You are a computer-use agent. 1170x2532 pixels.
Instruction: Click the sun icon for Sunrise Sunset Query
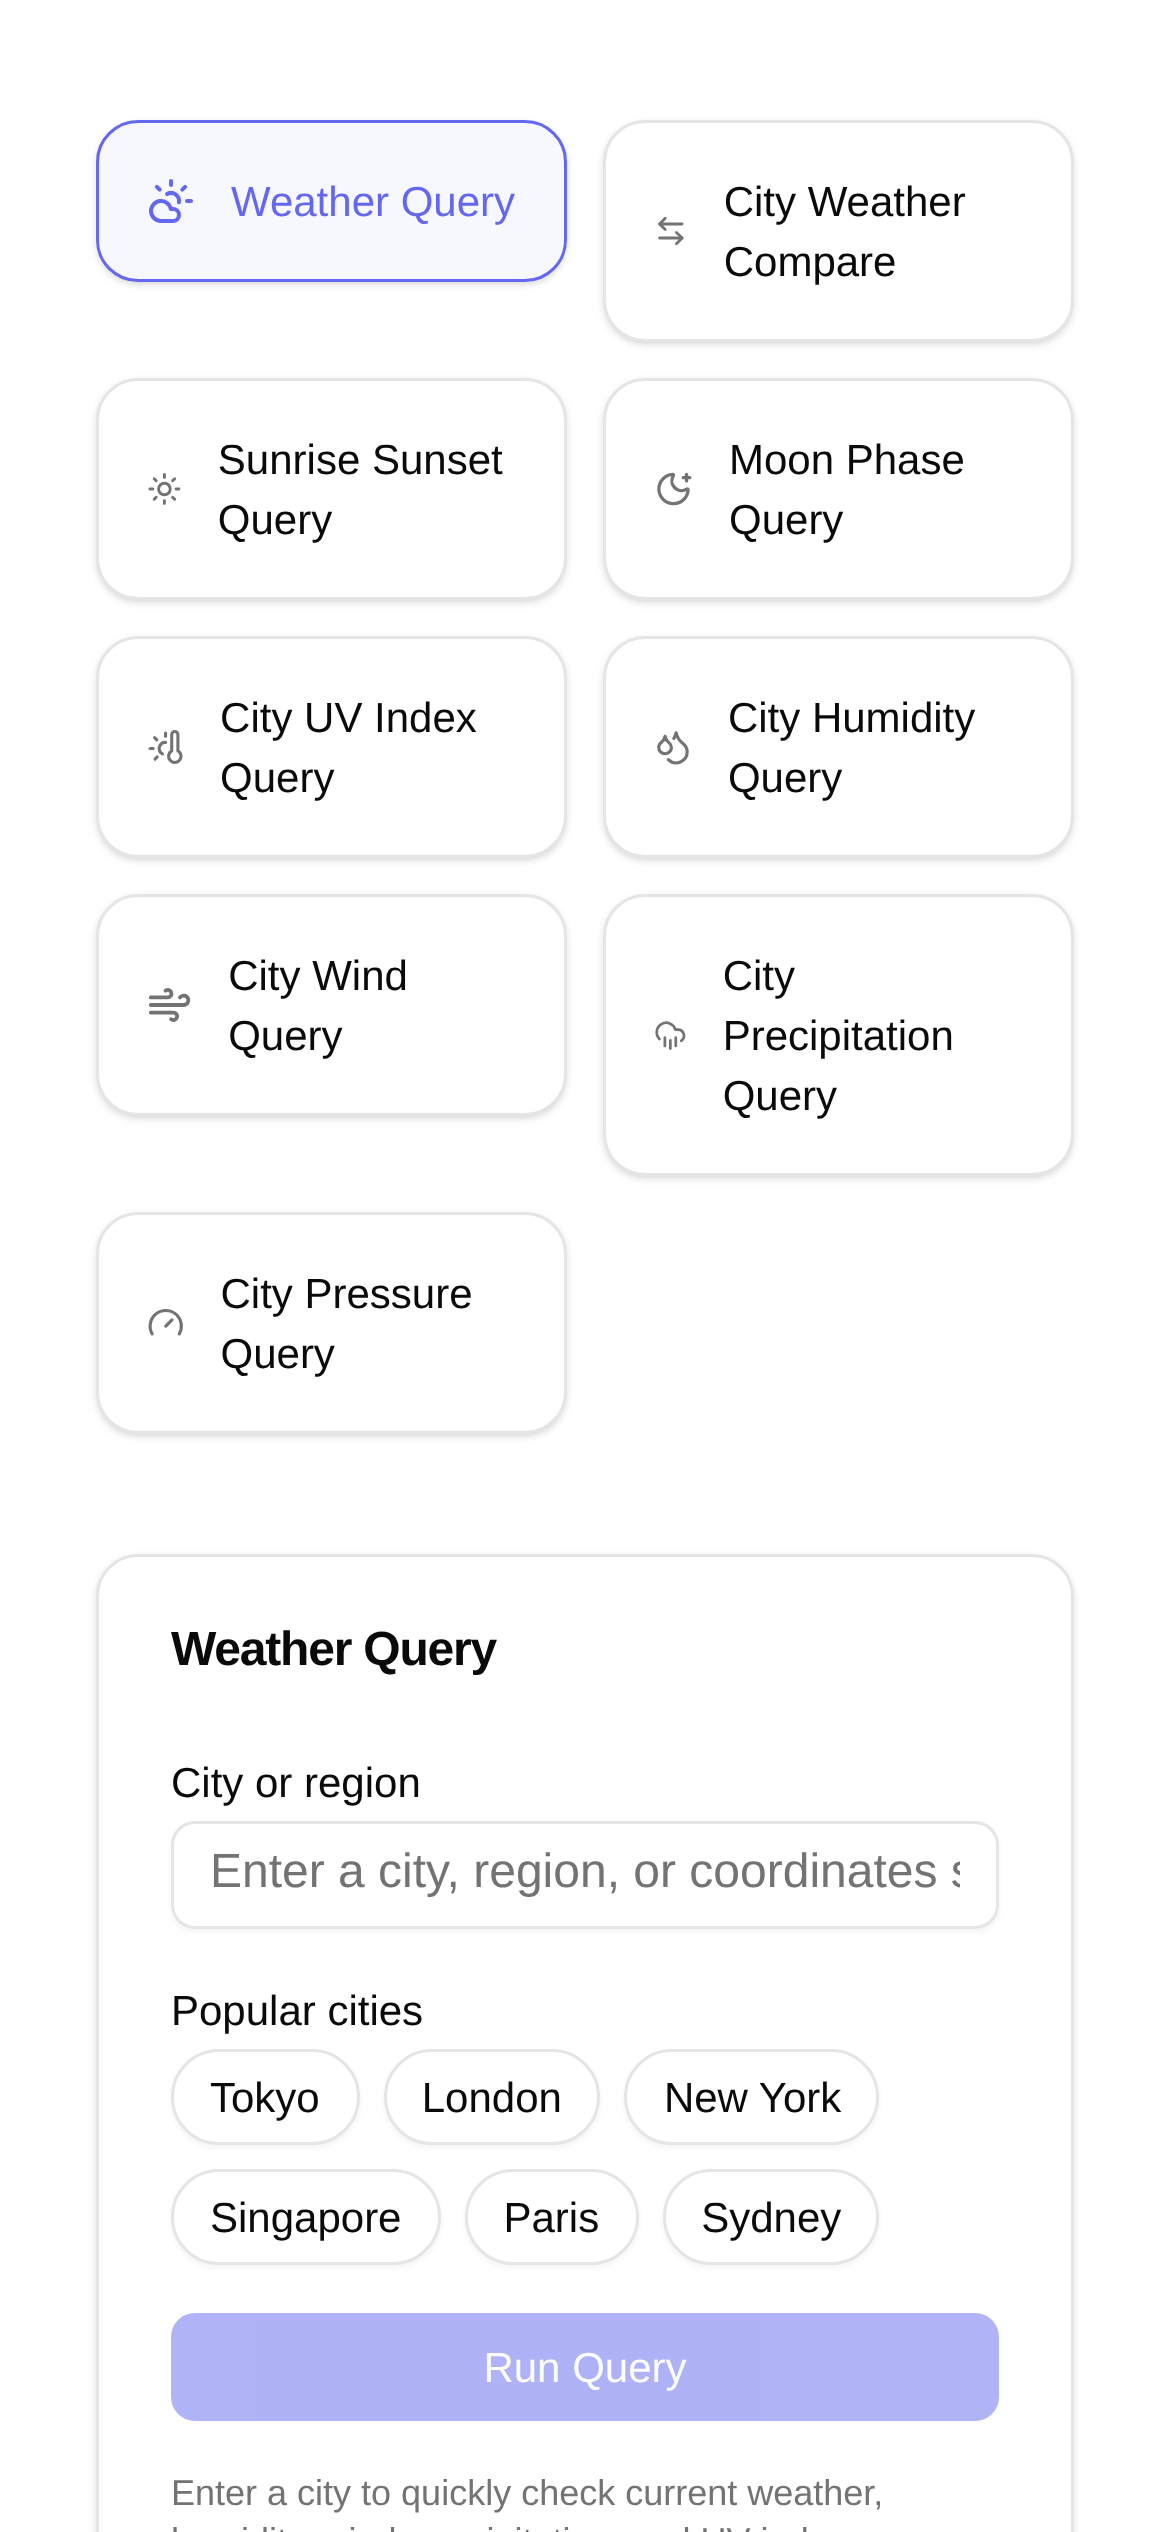coord(165,490)
